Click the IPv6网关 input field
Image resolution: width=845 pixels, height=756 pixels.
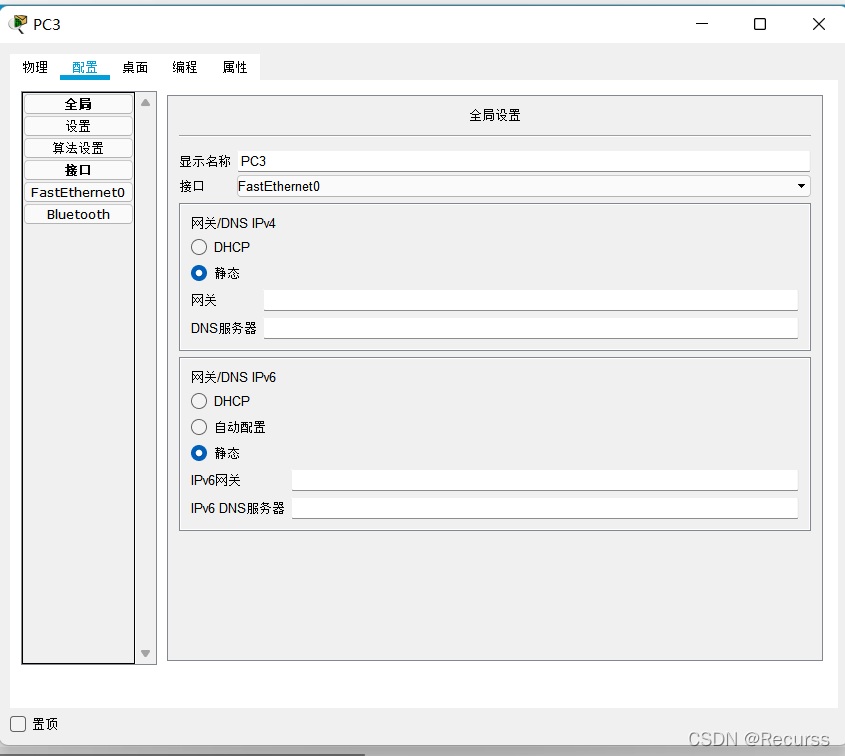tap(544, 480)
